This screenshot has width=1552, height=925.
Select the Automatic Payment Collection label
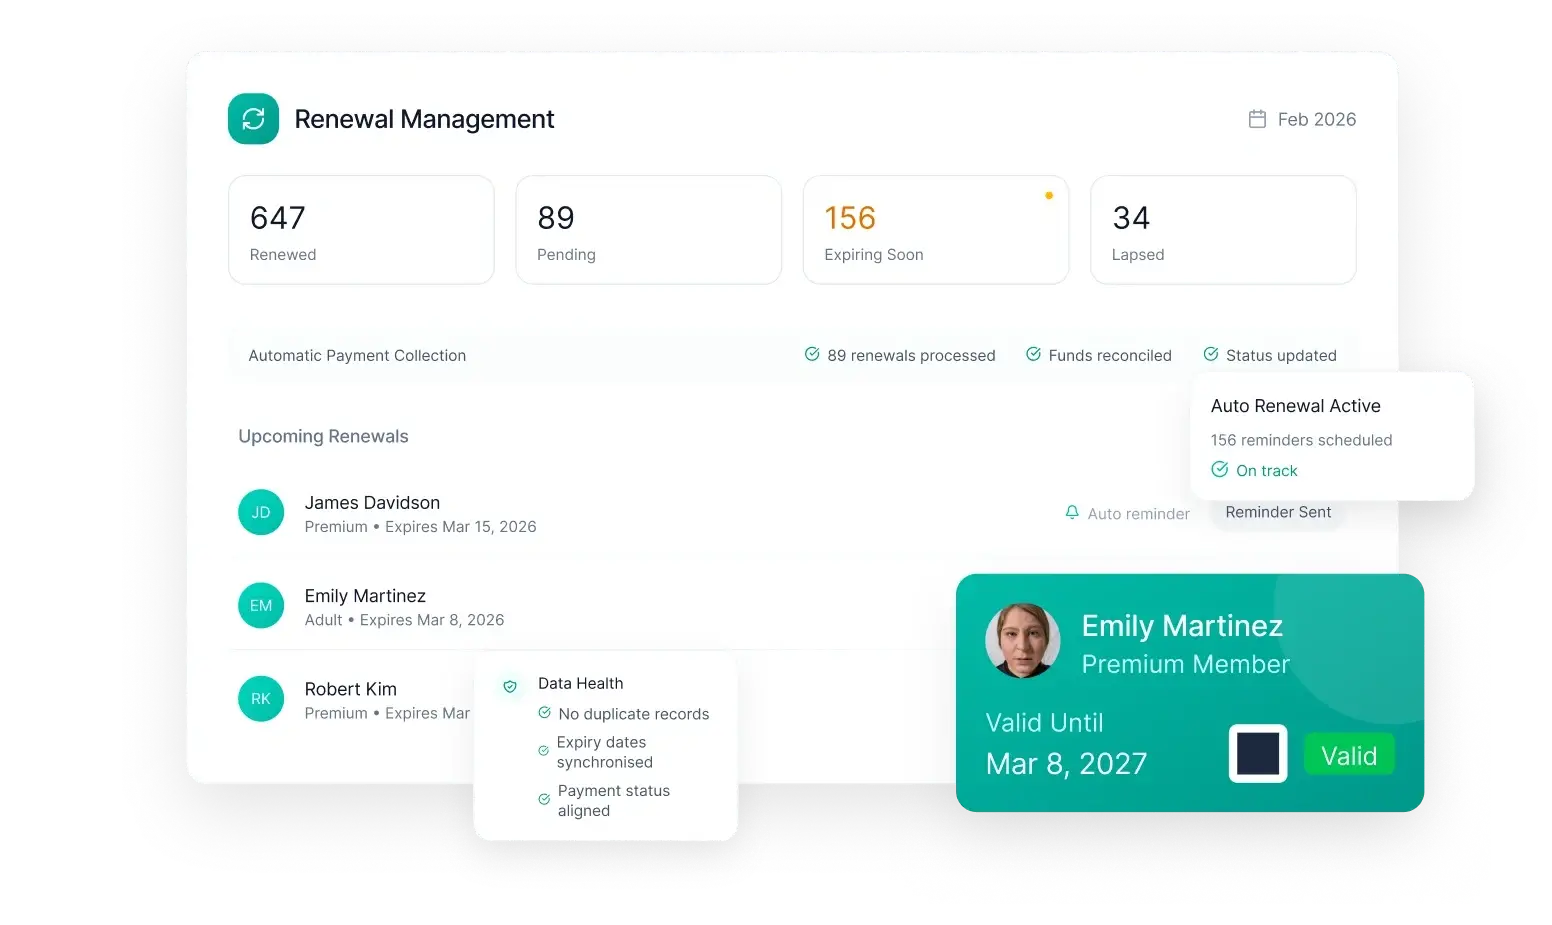click(x=357, y=355)
